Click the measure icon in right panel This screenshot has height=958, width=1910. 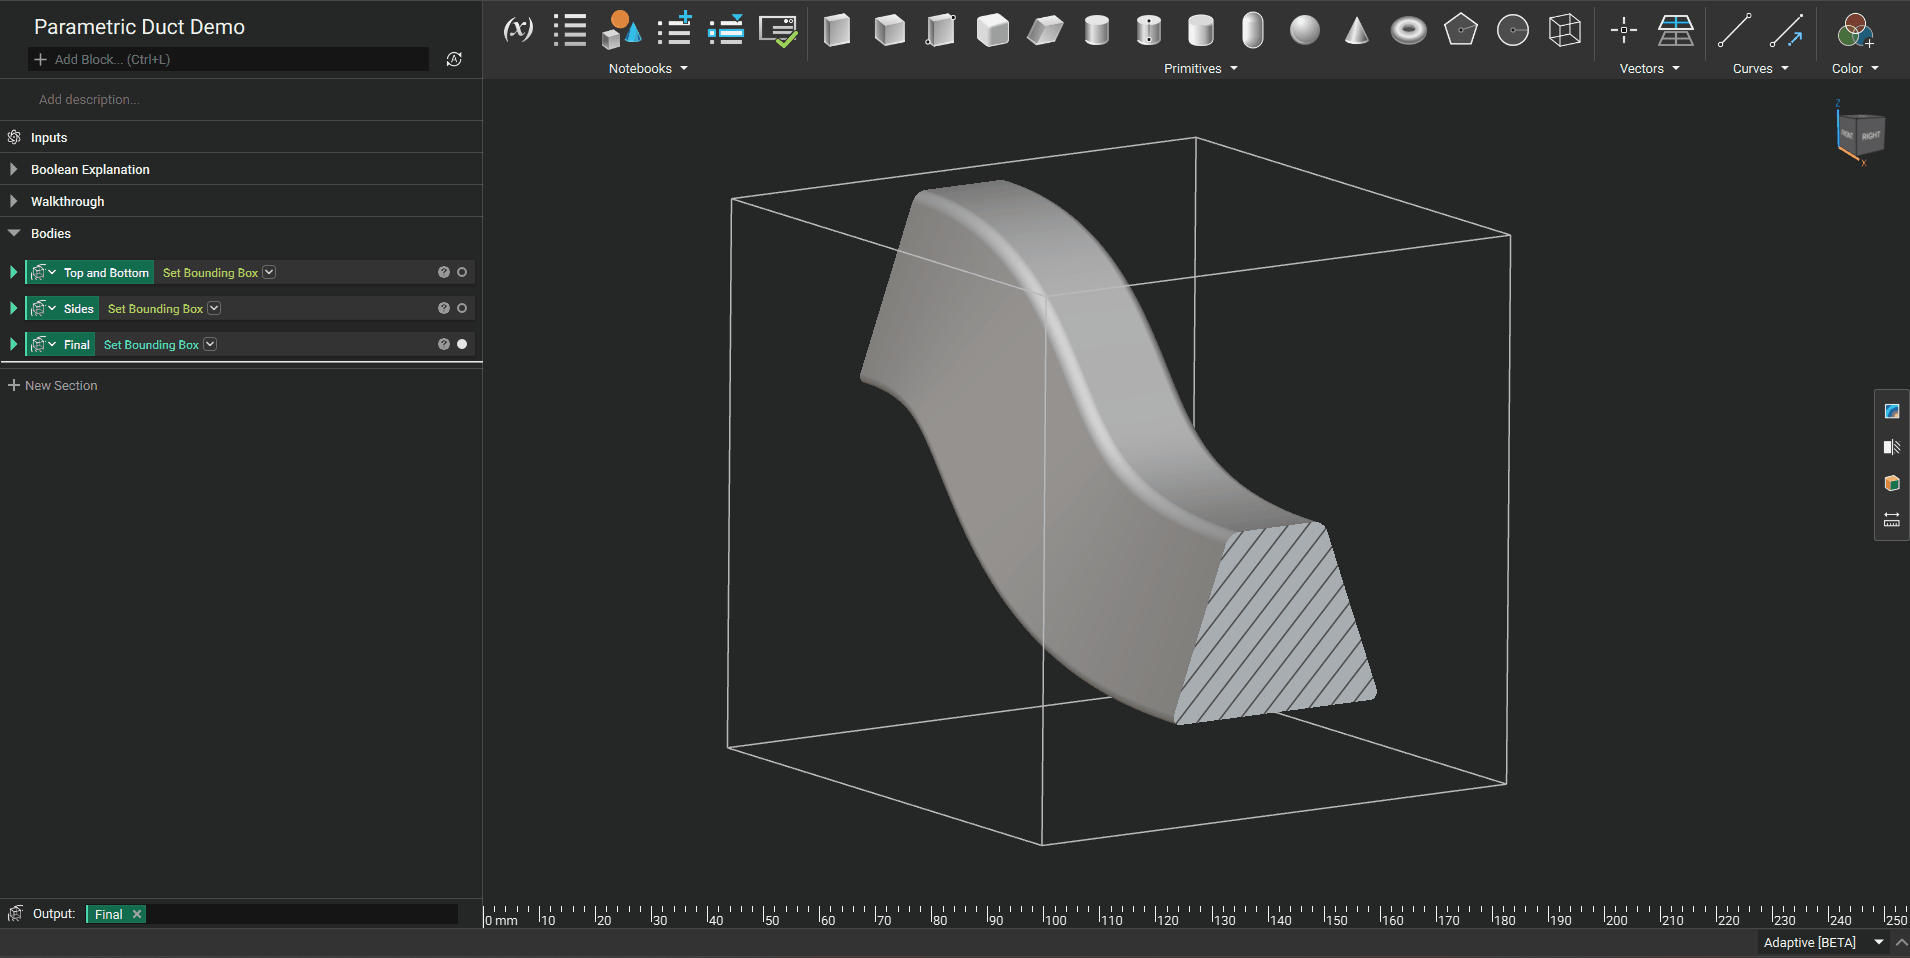click(x=1892, y=519)
